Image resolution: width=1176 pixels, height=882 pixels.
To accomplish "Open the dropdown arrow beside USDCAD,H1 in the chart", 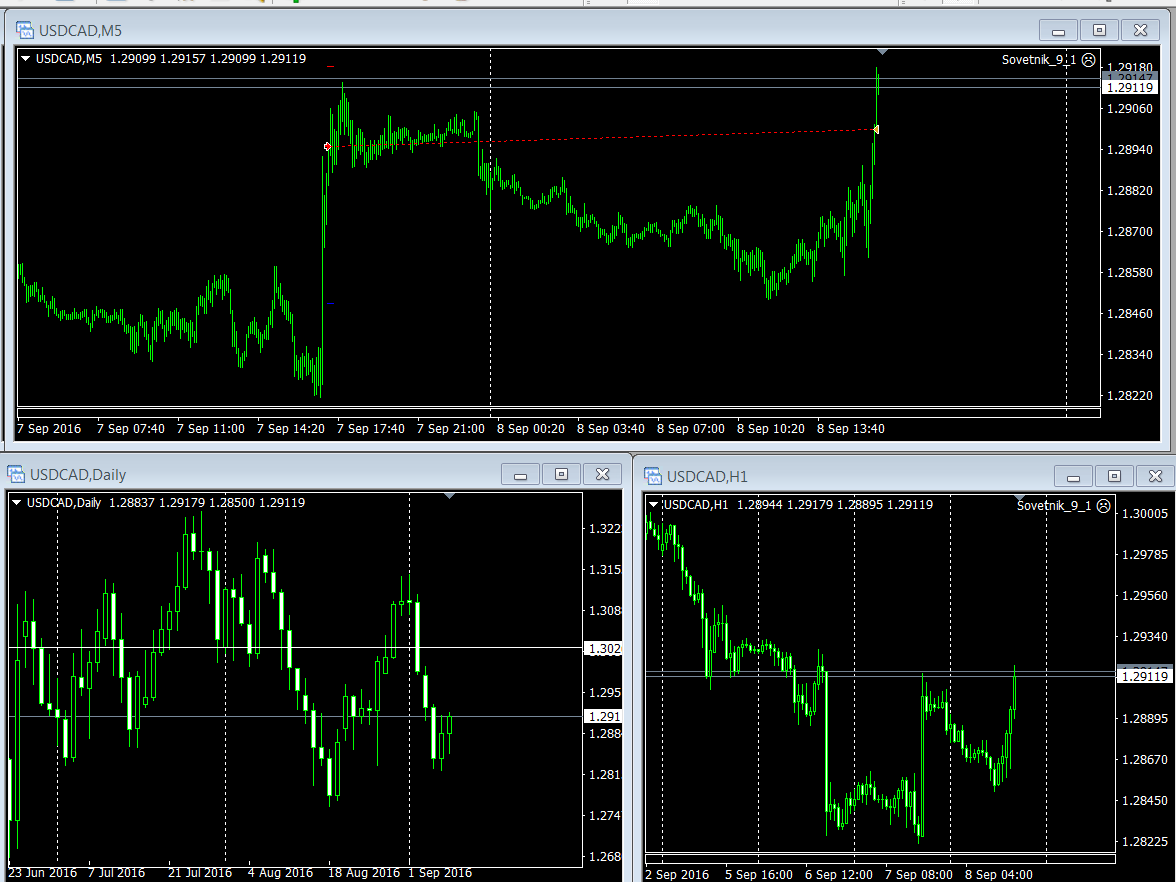I will [653, 505].
